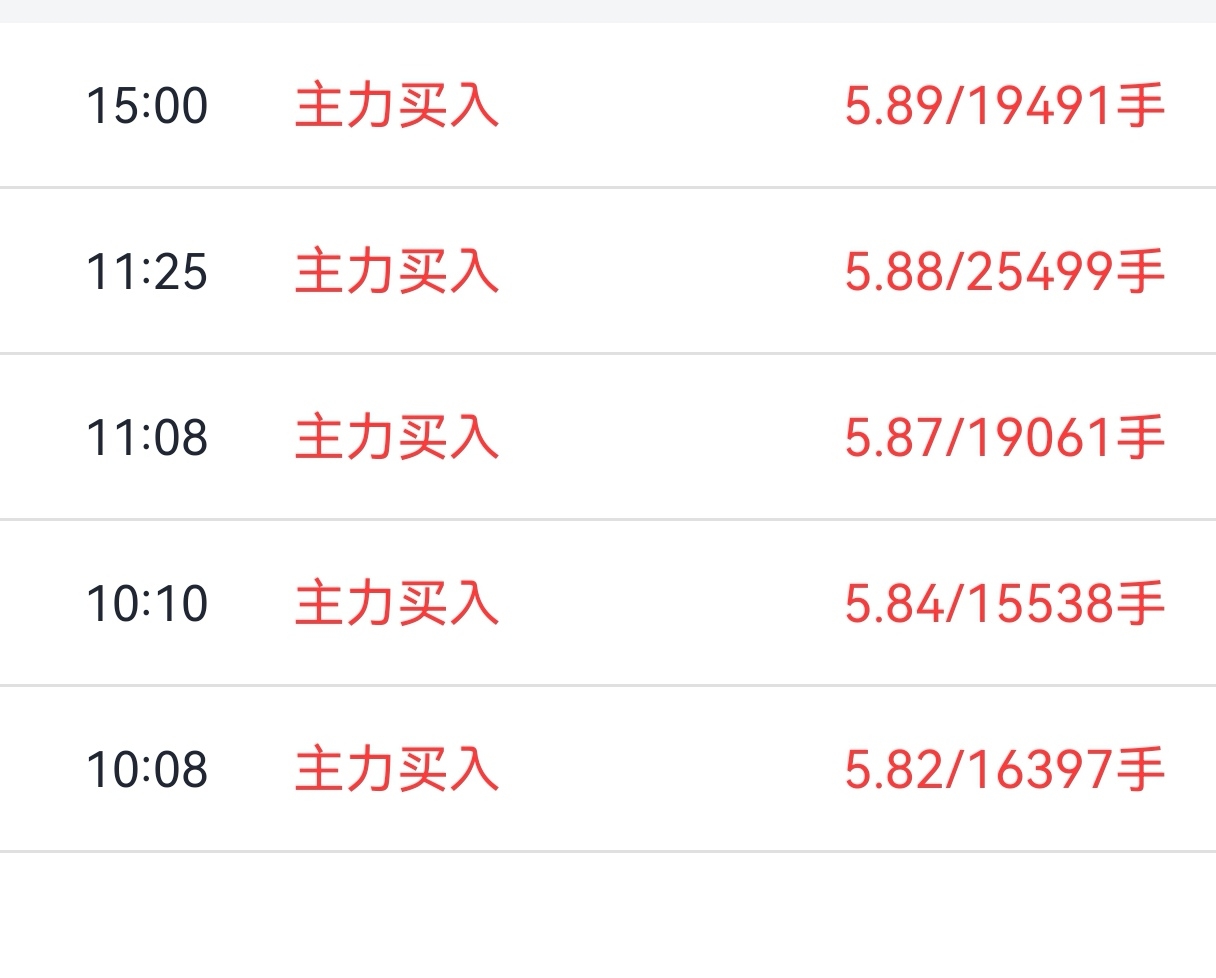The height and width of the screenshot is (978, 1216).
Task: Select the 11:08 主力买入 label
Action: pos(397,438)
